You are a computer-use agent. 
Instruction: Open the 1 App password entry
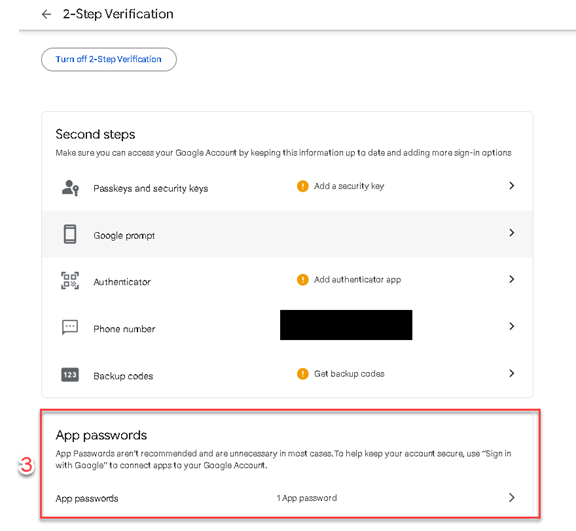click(x=307, y=498)
